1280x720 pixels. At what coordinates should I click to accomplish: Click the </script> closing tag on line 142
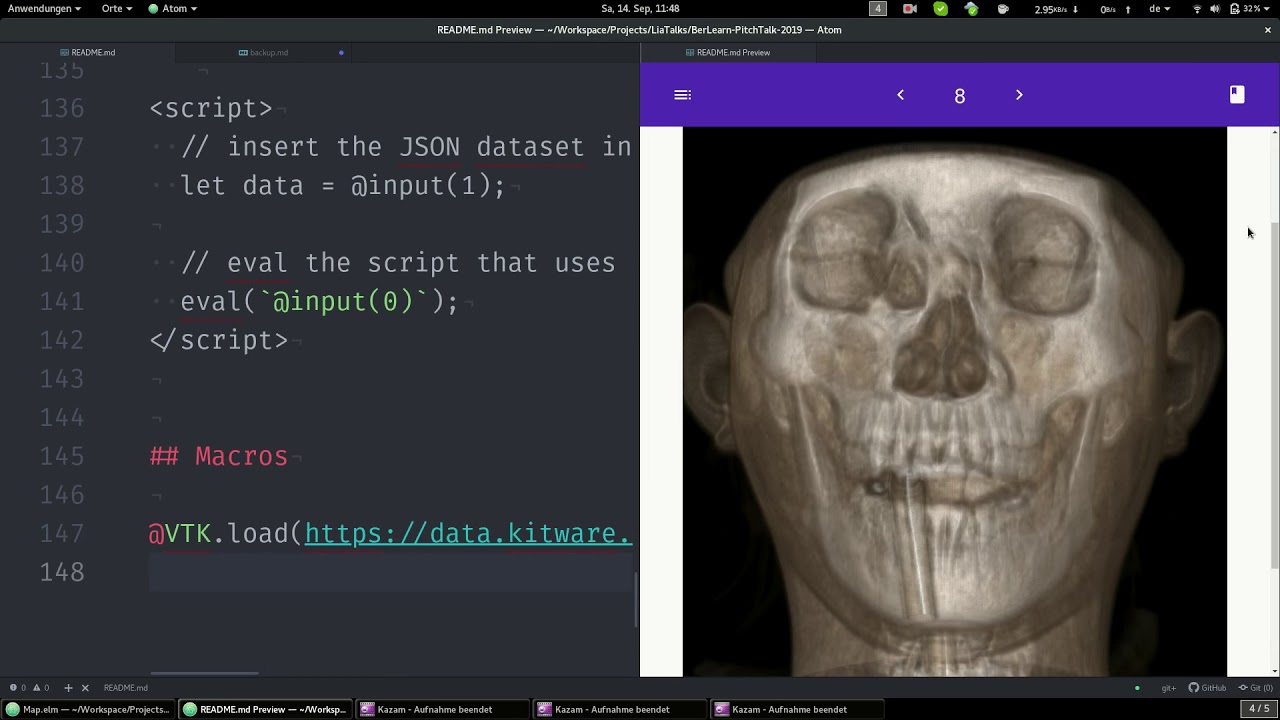(x=219, y=340)
